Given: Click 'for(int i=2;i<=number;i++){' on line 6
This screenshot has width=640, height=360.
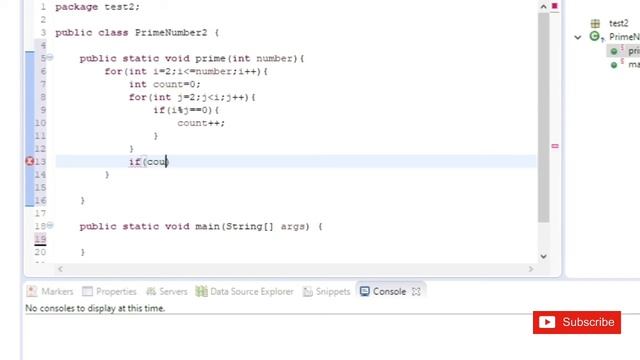Looking at the screenshot, I should 186,71.
